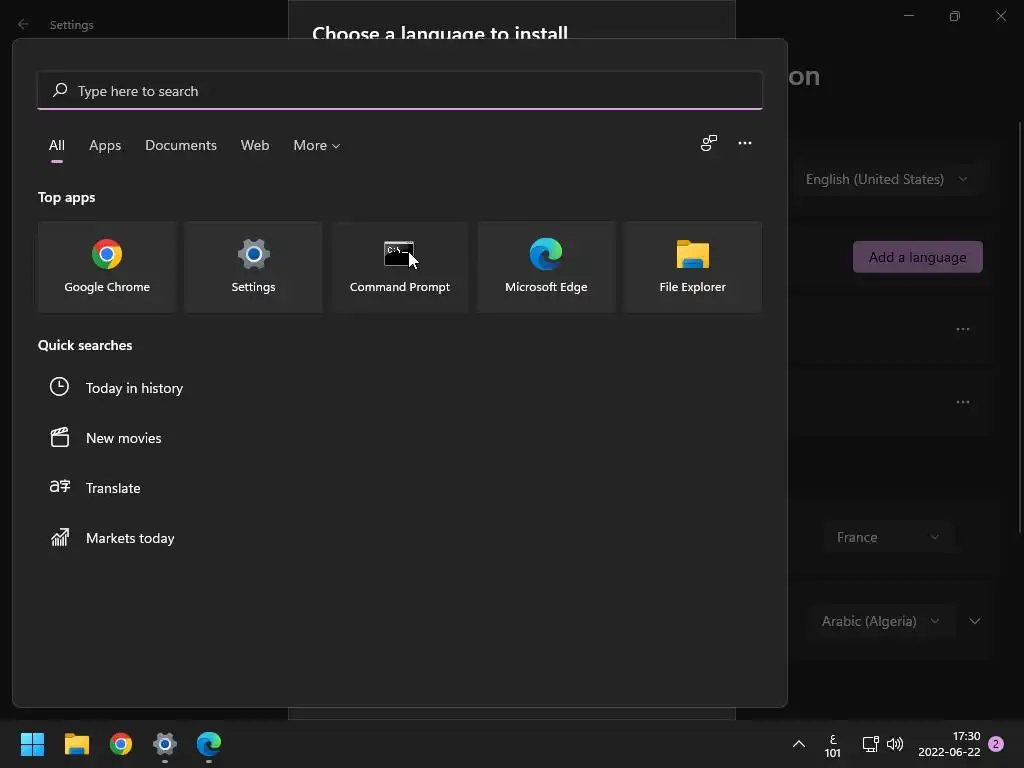
Task: Click the Arabic 101 keyboard layout indicator
Action: (833, 745)
